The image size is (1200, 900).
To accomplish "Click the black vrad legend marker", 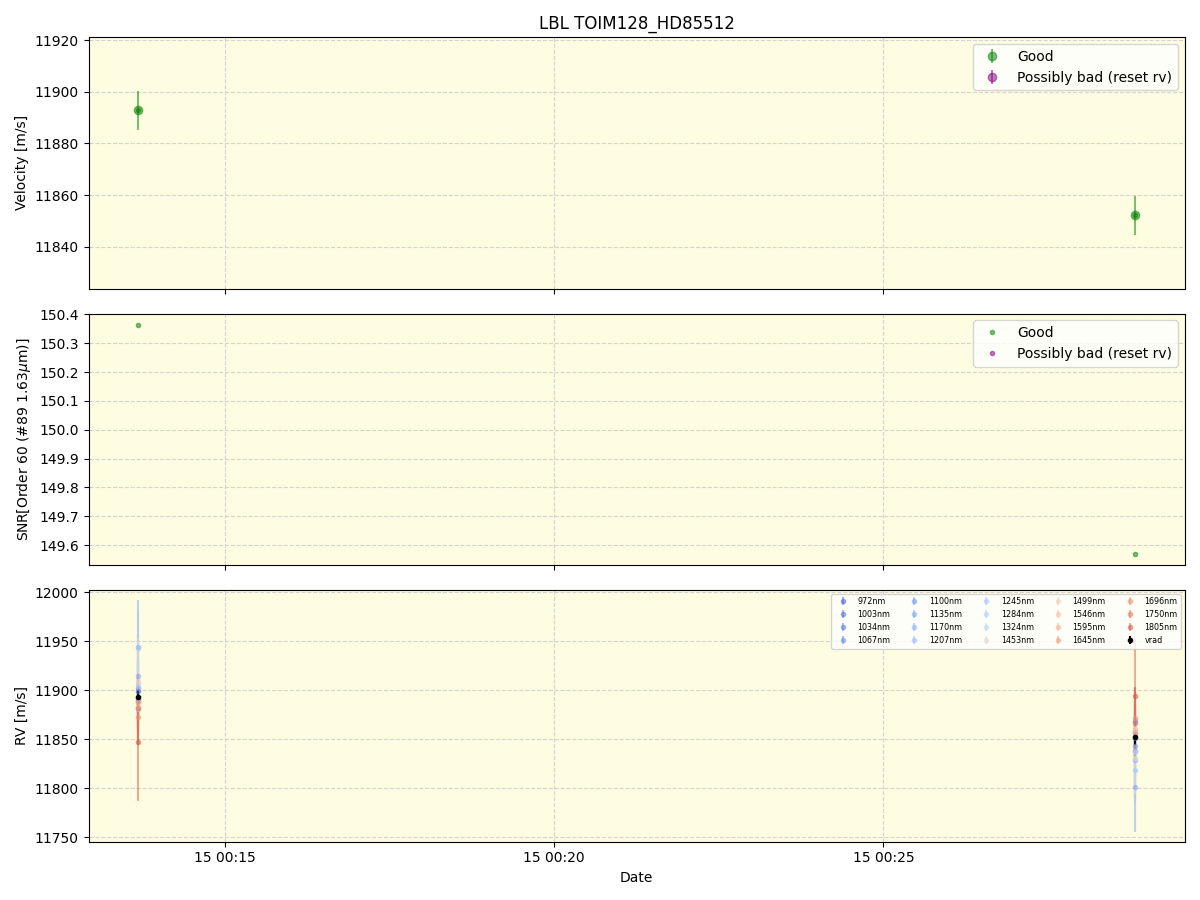I will pyautogui.click(x=1129, y=639).
